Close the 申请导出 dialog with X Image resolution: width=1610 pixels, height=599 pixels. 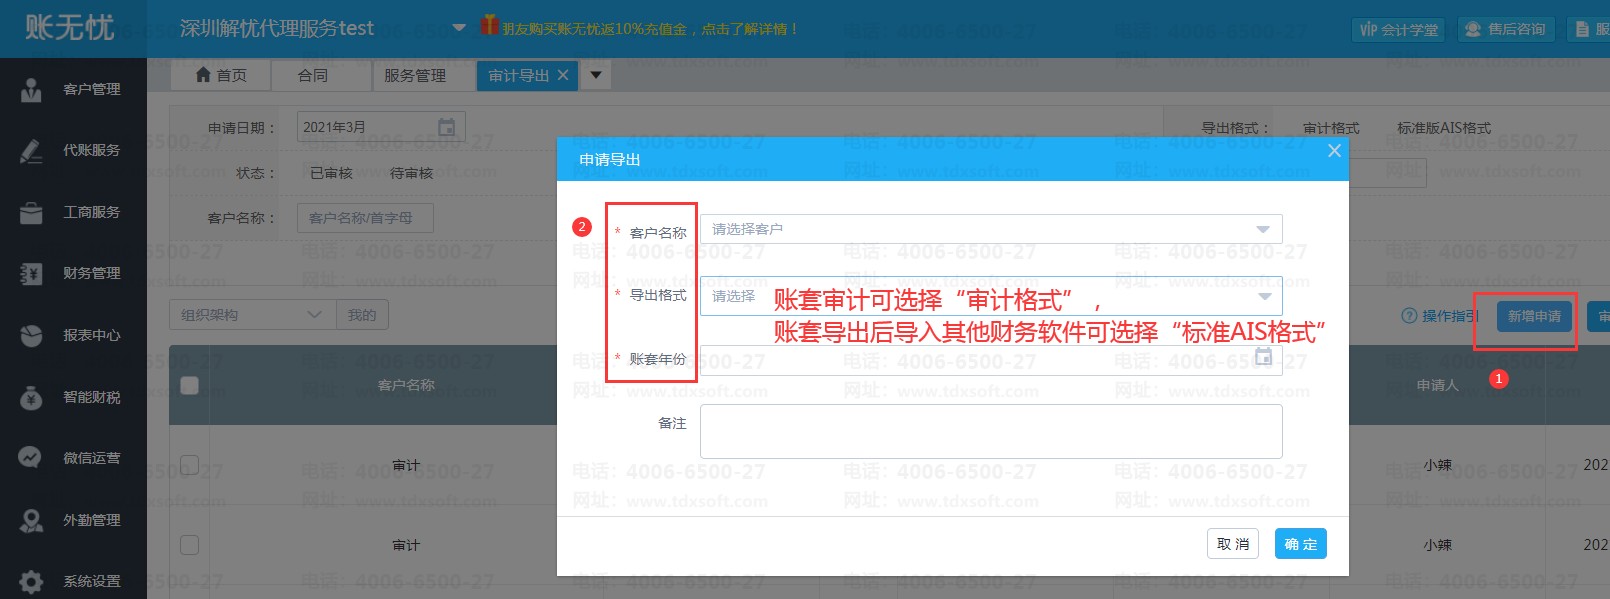coord(1334,151)
